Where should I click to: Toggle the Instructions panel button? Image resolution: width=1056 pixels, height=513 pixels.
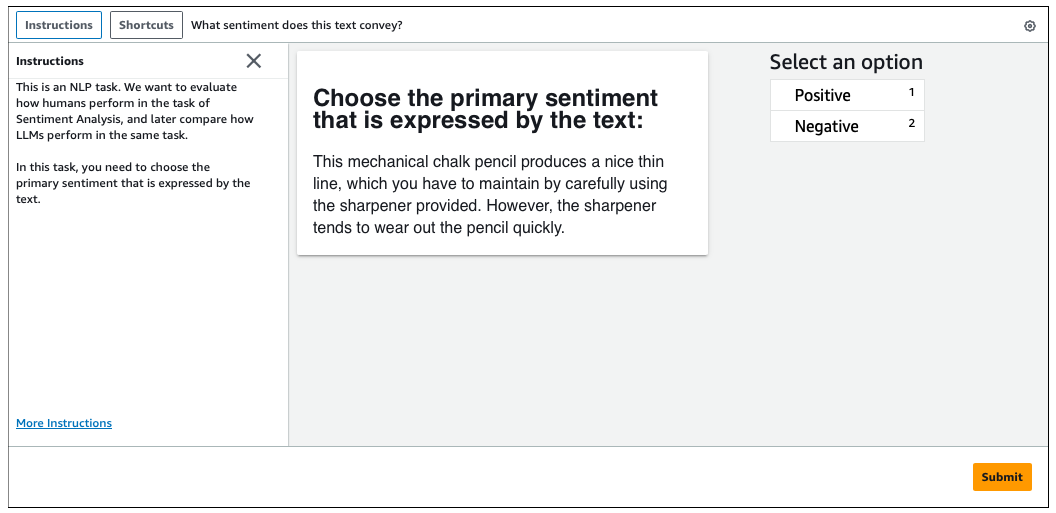pyautogui.click(x=59, y=25)
